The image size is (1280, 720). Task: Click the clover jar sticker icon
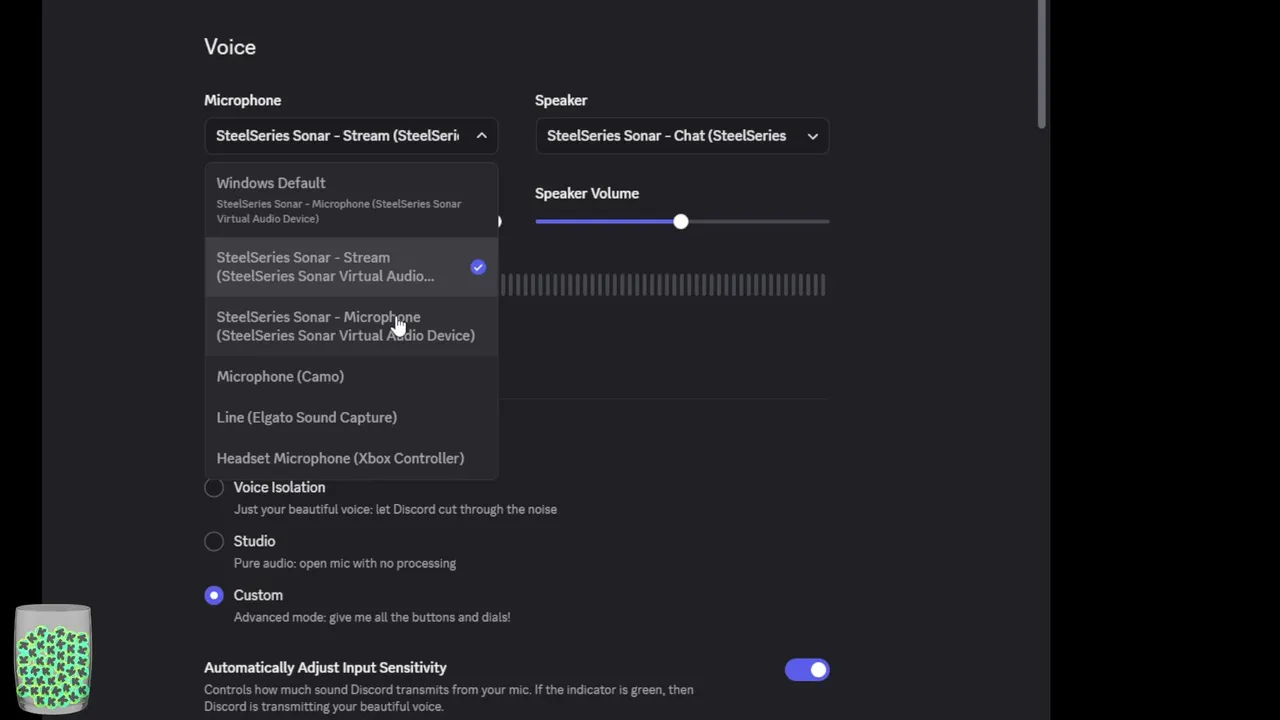click(53, 658)
